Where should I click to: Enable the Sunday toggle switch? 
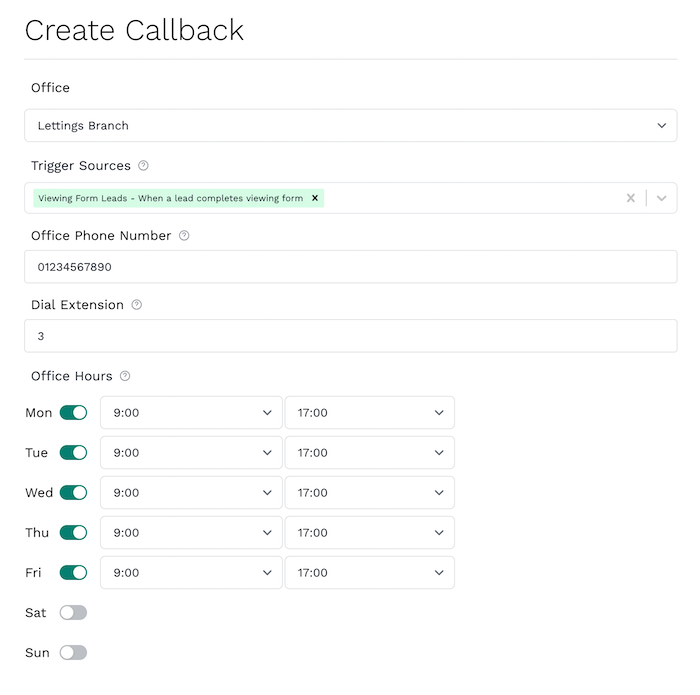[73, 652]
